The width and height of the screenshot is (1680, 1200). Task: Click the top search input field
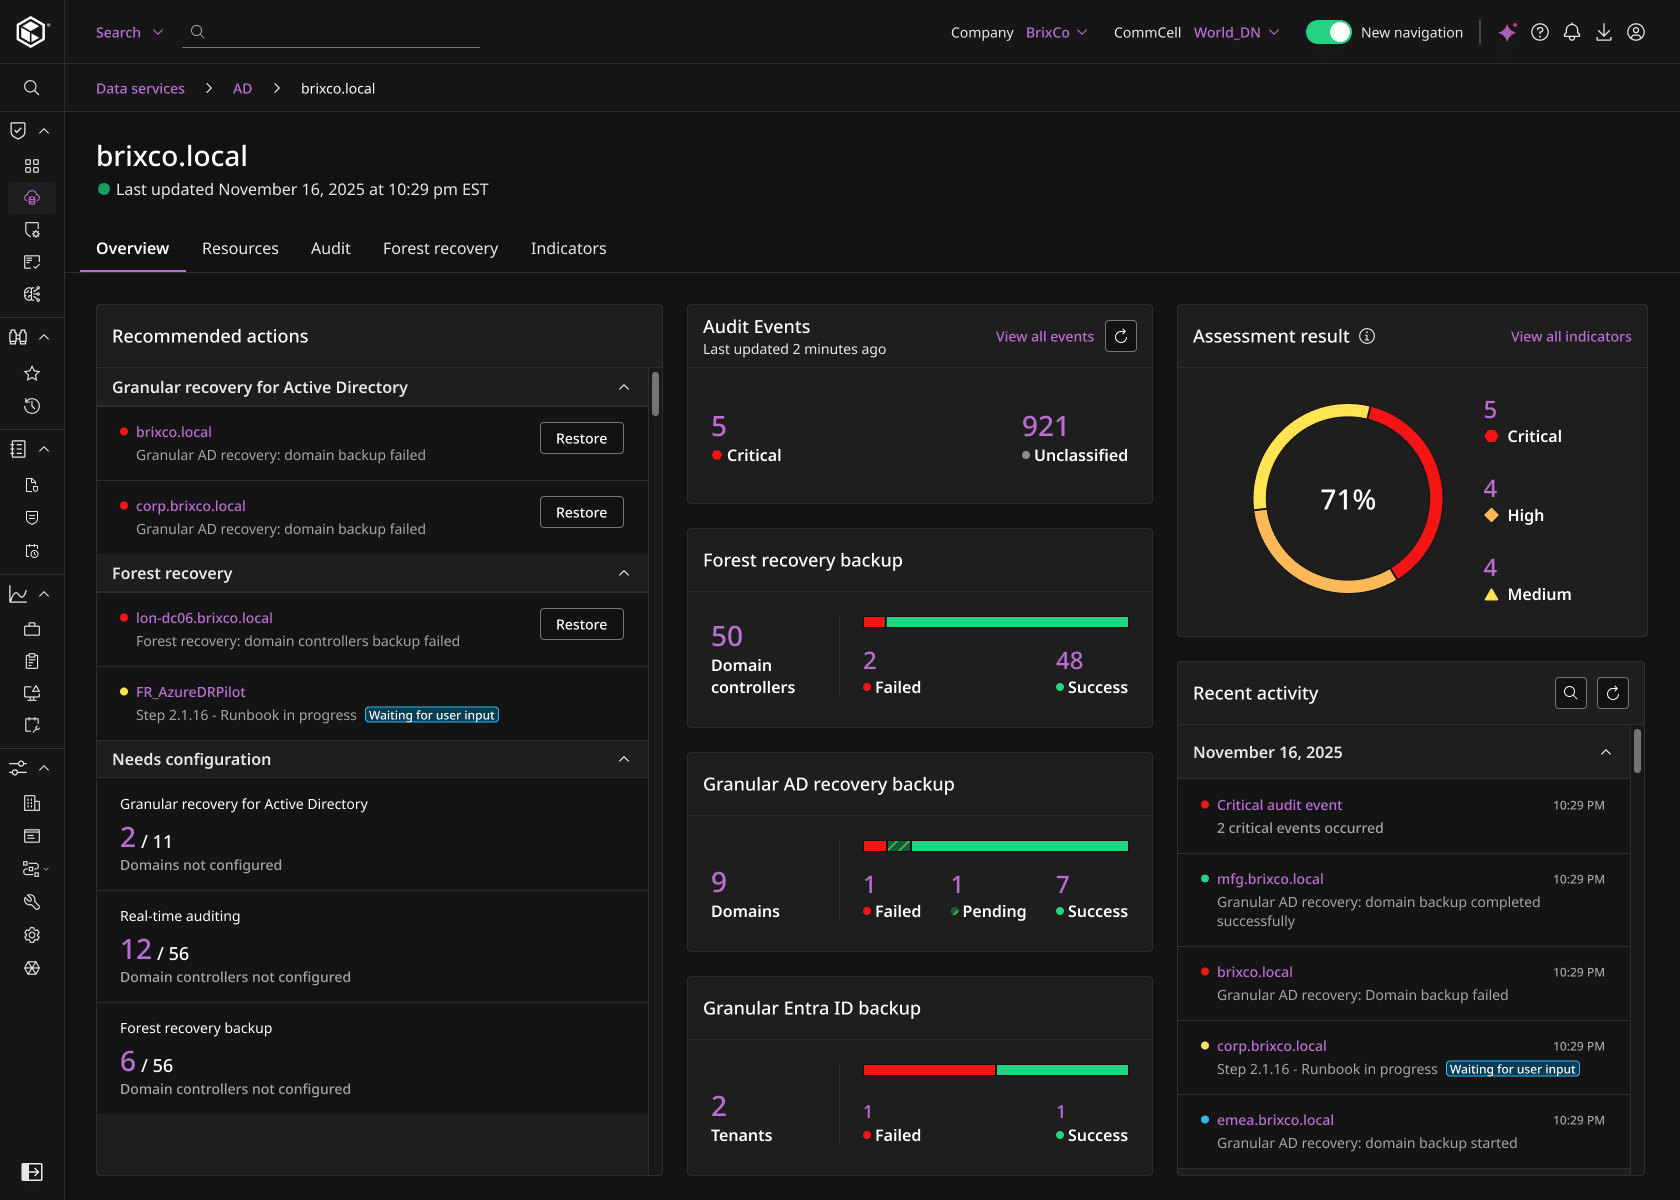point(340,33)
